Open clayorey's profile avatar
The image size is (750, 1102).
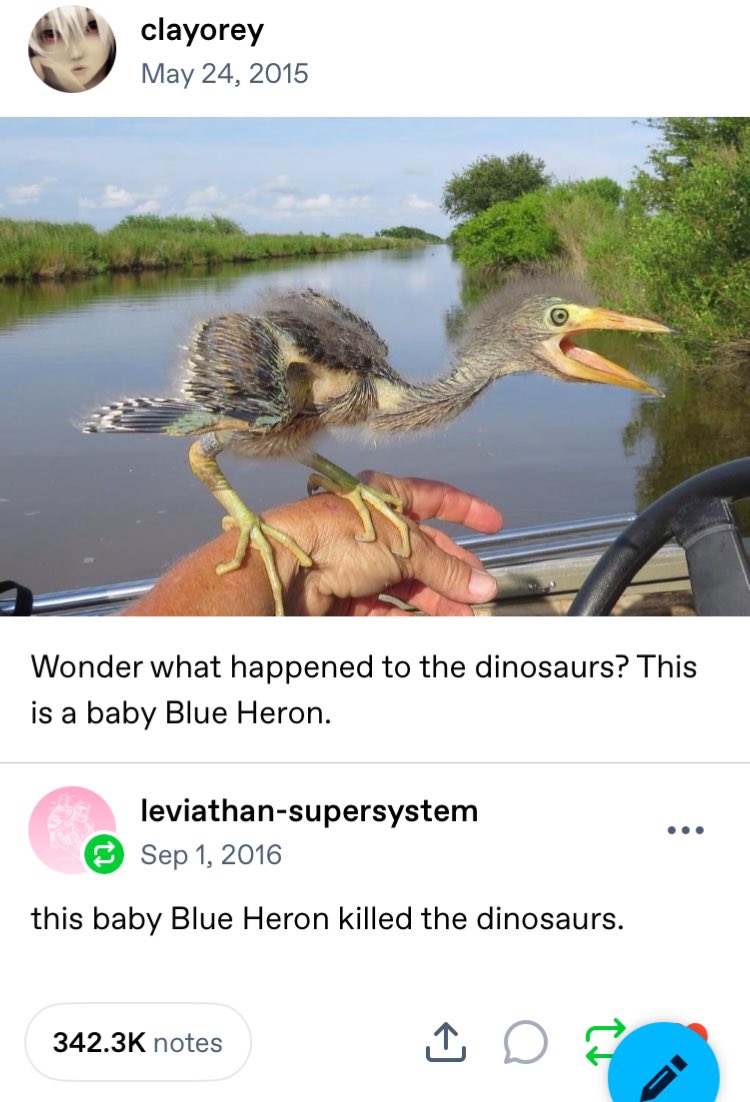(72, 49)
